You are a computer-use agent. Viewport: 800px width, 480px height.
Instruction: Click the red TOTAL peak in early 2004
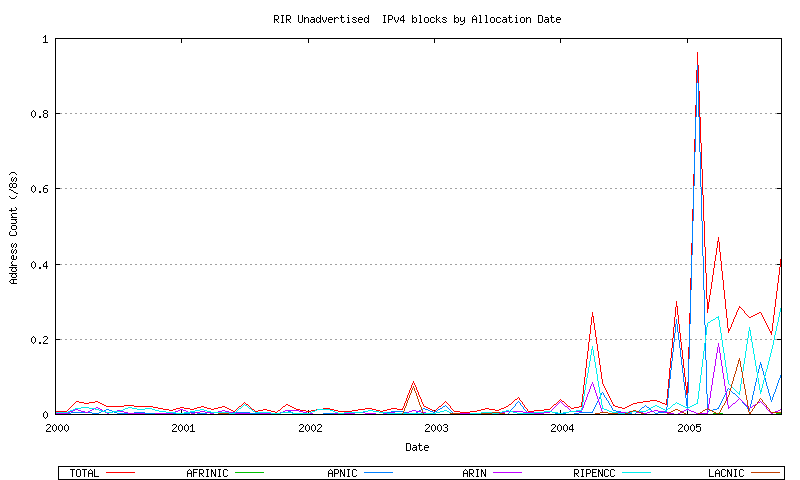[x=592, y=313]
